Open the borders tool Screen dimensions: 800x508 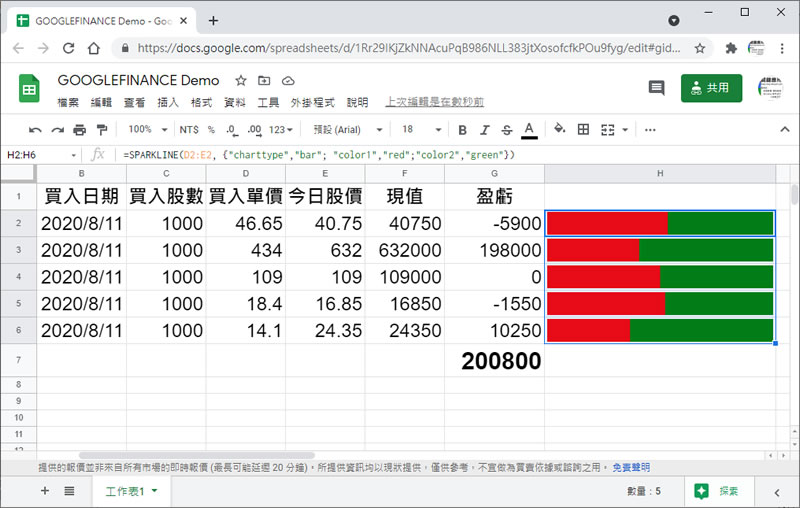point(583,130)
